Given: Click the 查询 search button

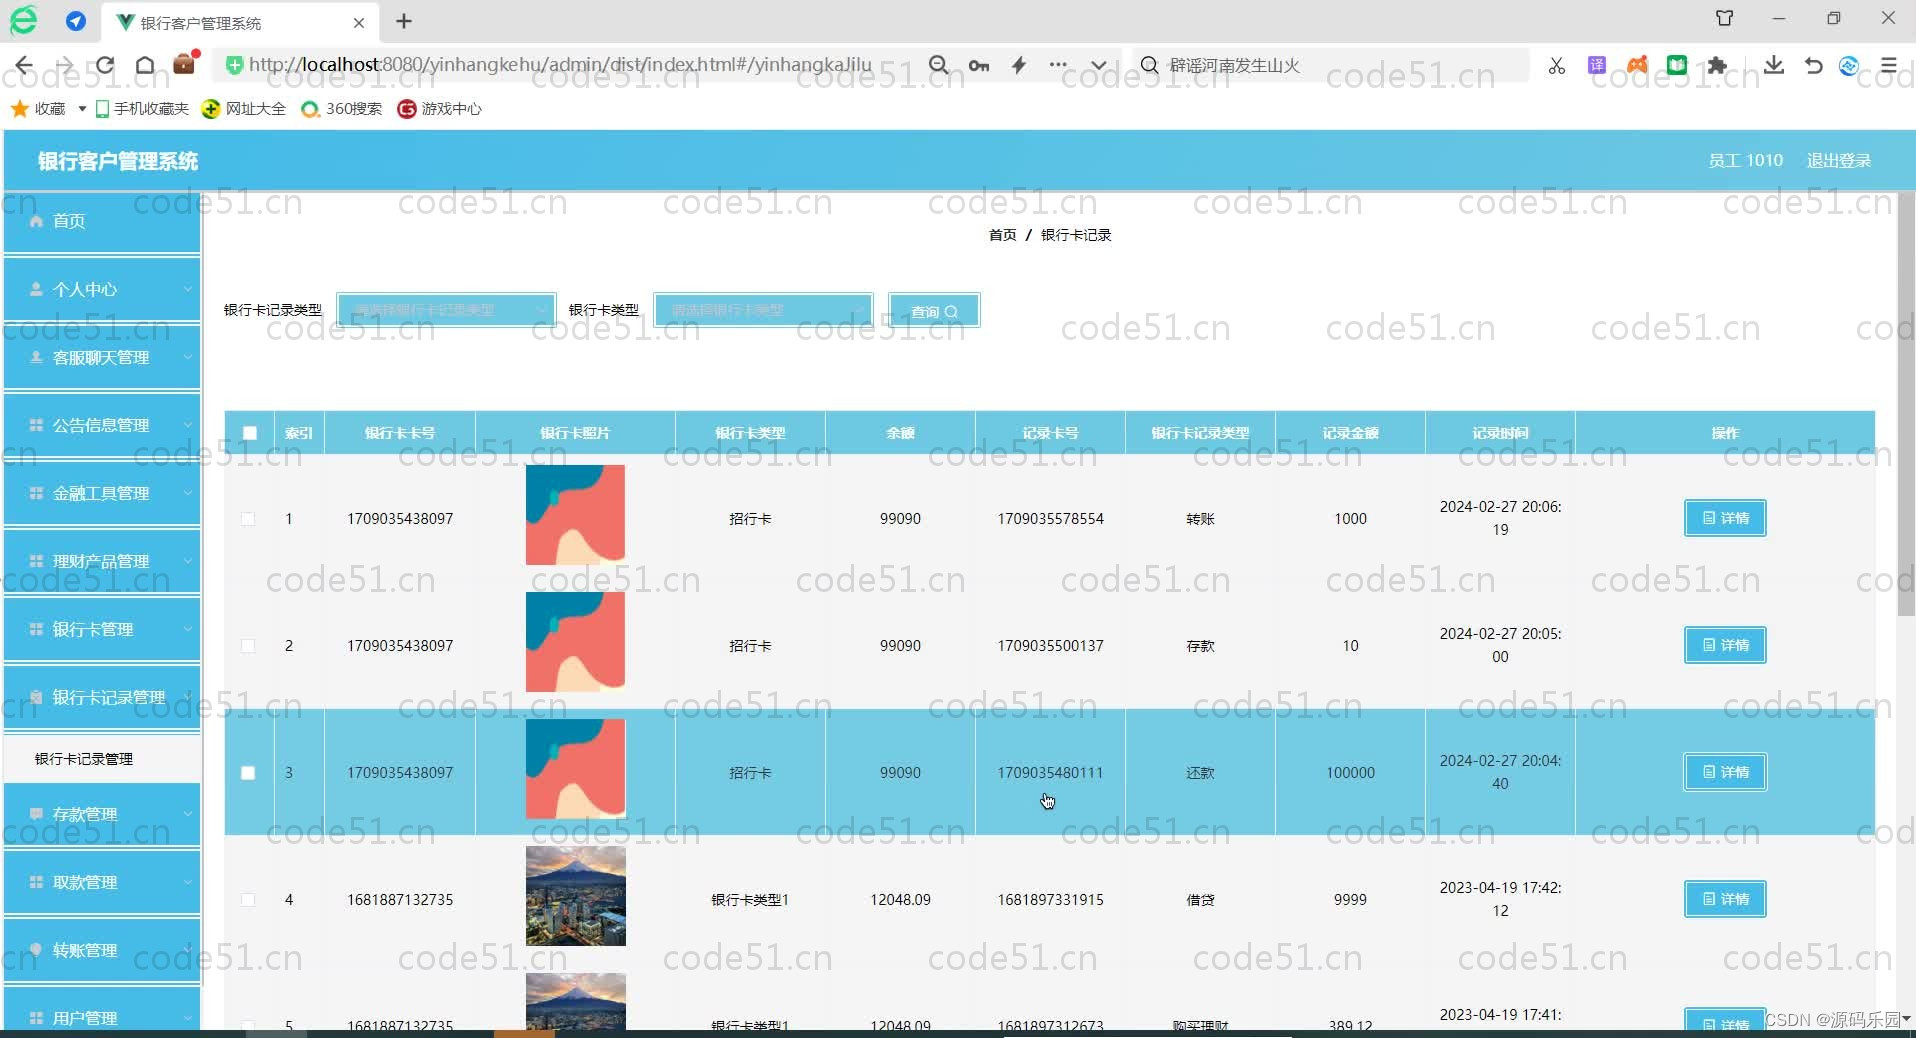Looking at the screenshot, I should point(931,310).
